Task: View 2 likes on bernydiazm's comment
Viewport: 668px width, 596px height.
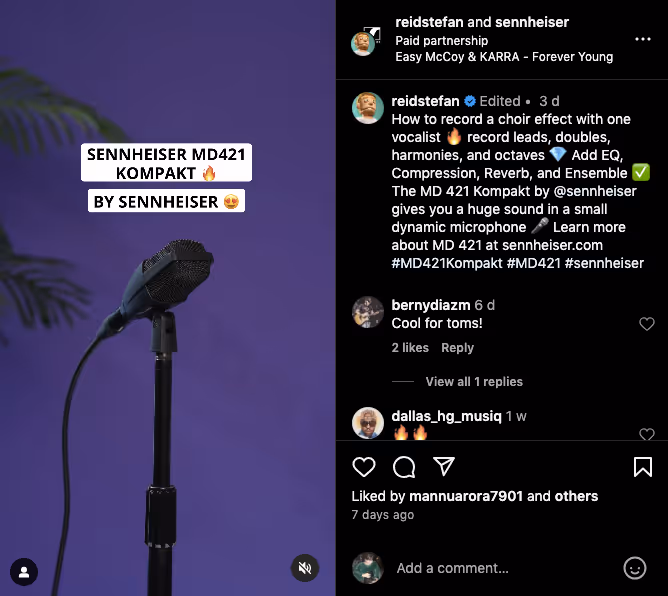Action: (410, 348)
